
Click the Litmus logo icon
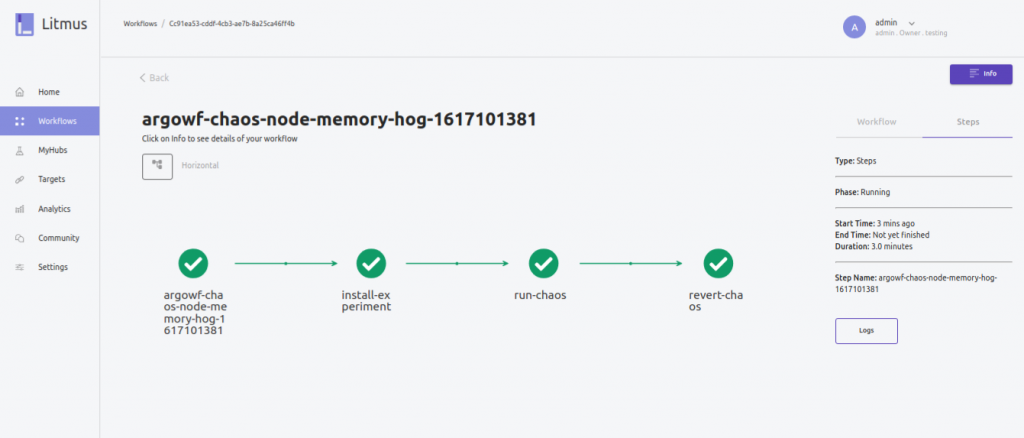pyautogui.click(x=25, y=25)
